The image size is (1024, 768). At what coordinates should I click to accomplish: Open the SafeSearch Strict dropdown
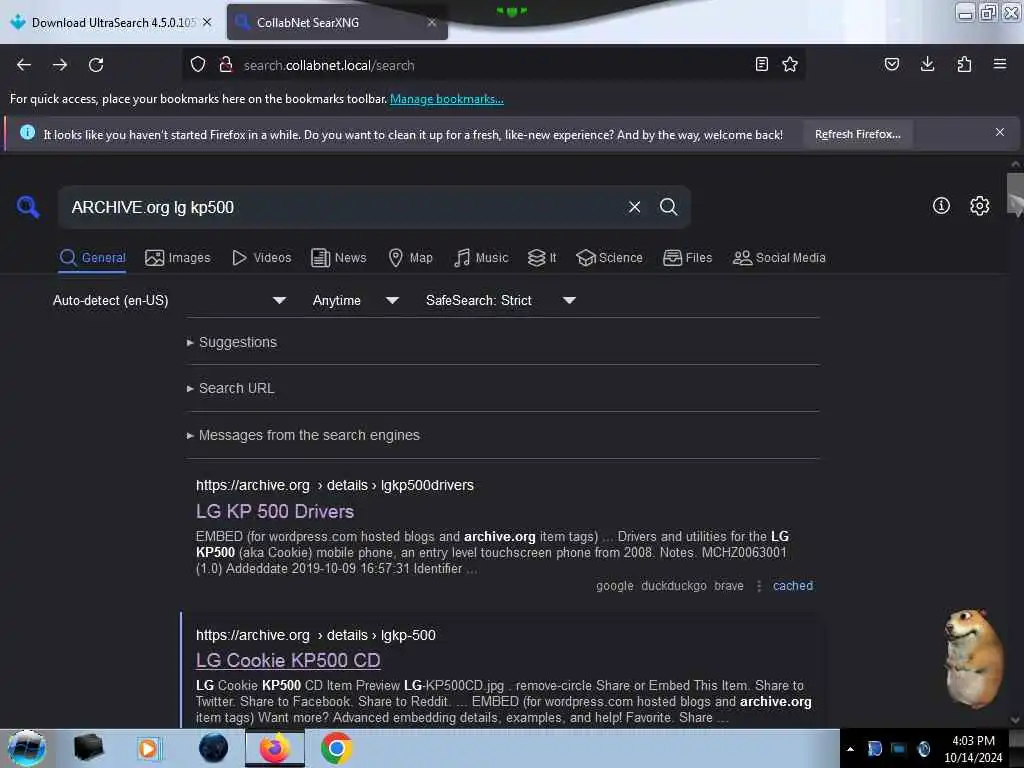pos(500,300)
